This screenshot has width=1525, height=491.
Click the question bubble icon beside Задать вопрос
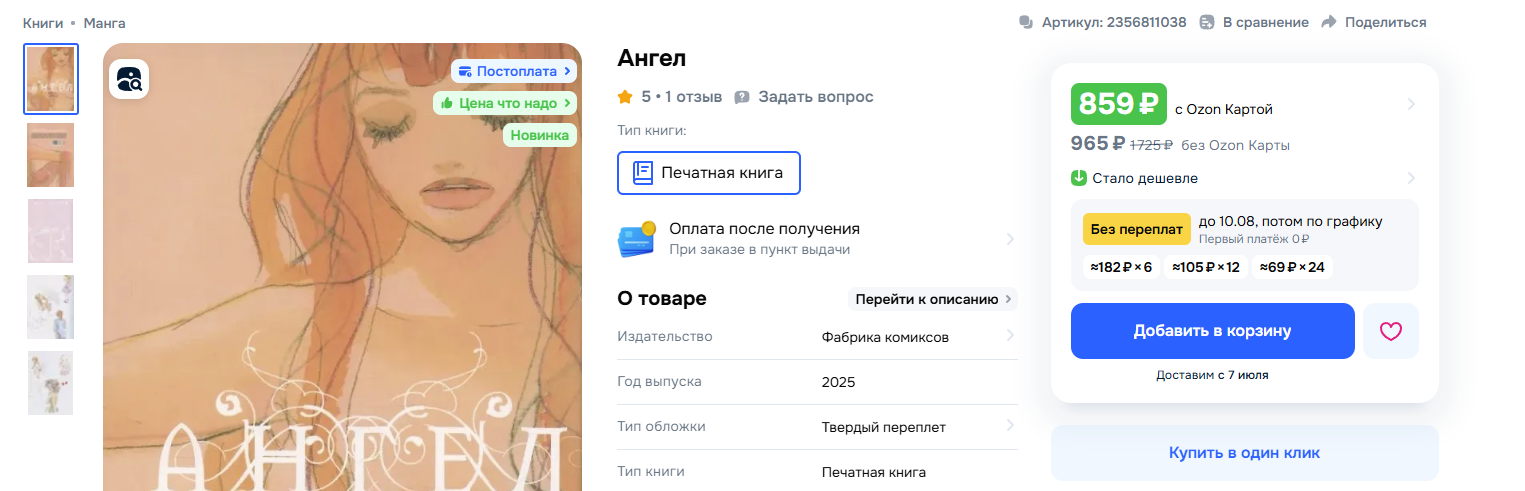(742, 97)
